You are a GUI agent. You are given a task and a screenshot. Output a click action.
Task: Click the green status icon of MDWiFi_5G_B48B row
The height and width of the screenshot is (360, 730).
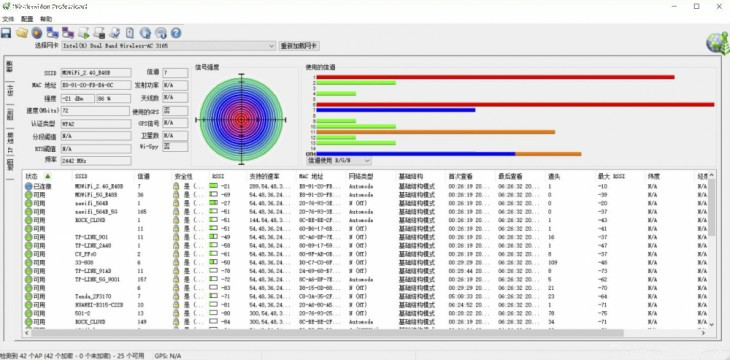click(29, 195)
